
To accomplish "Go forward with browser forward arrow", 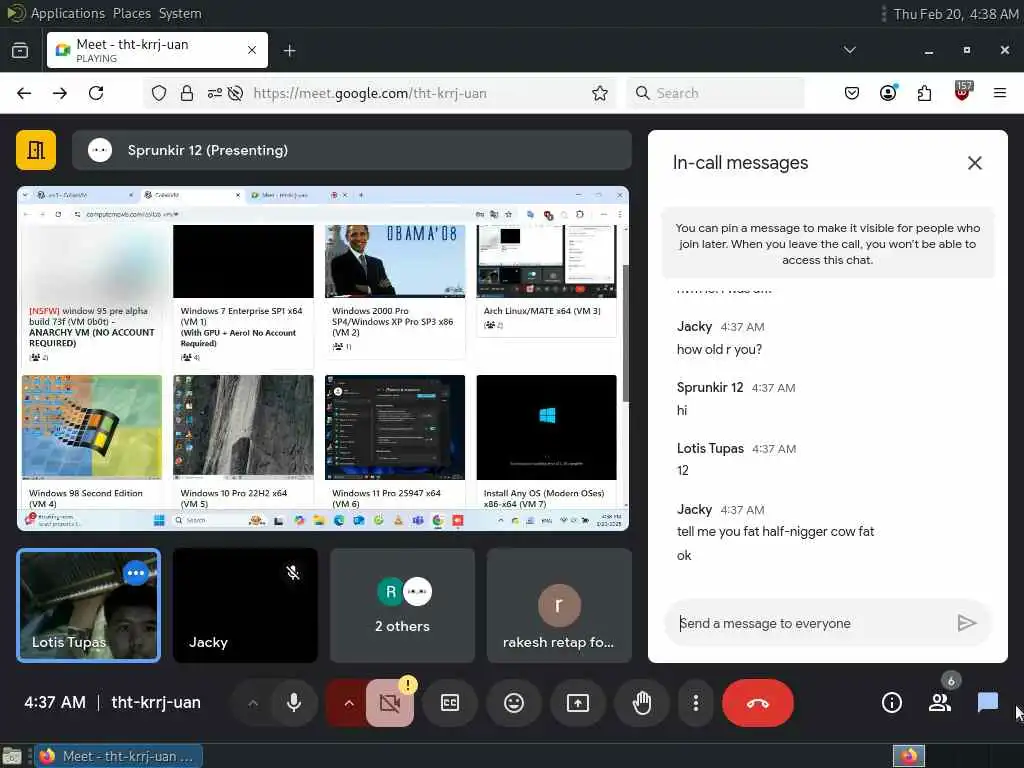I will pos(60,93).
